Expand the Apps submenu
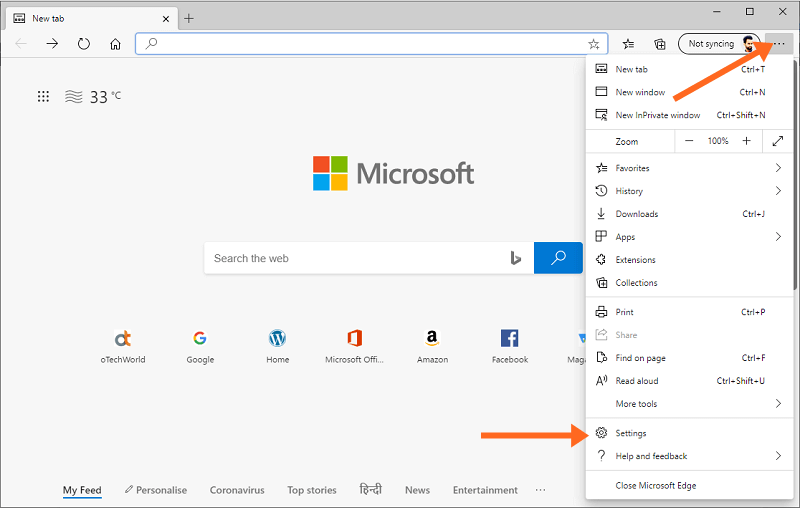The height and width of the screenshot is (510, 800). (689, 237)
